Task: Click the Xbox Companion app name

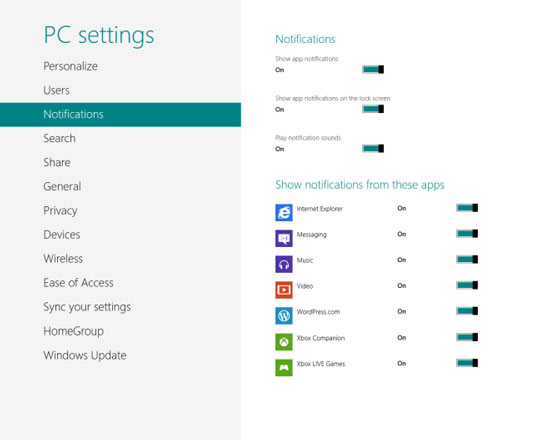Action: point(321,338)
